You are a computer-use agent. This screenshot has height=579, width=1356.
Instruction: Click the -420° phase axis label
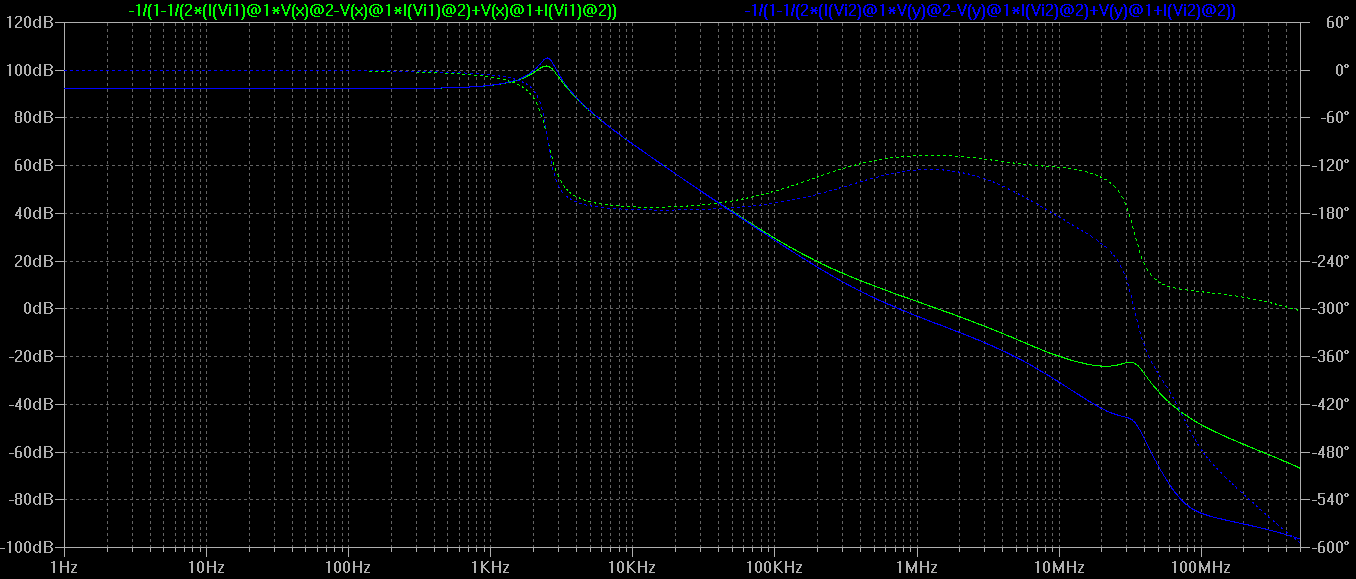click(1330, 404)
